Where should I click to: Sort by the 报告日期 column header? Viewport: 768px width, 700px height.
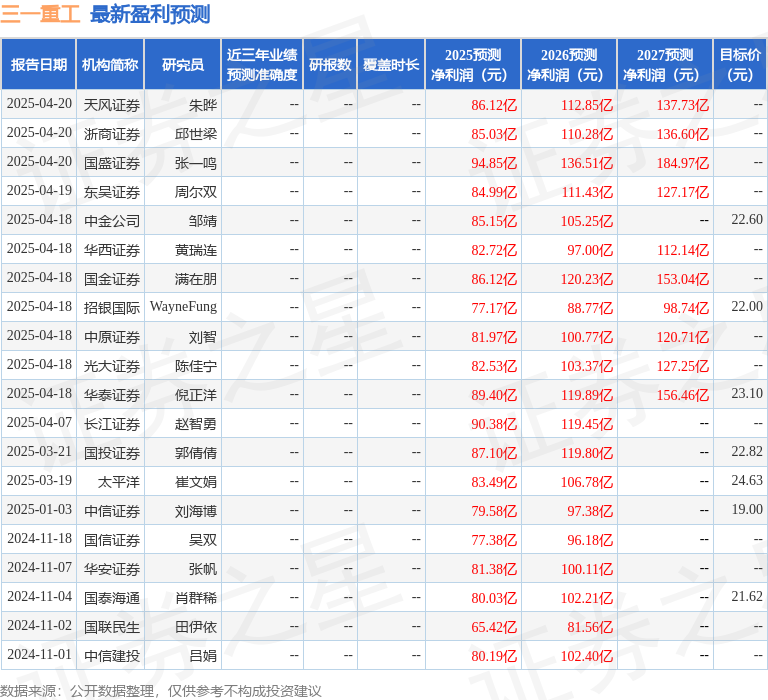click(x=39, y=65)
